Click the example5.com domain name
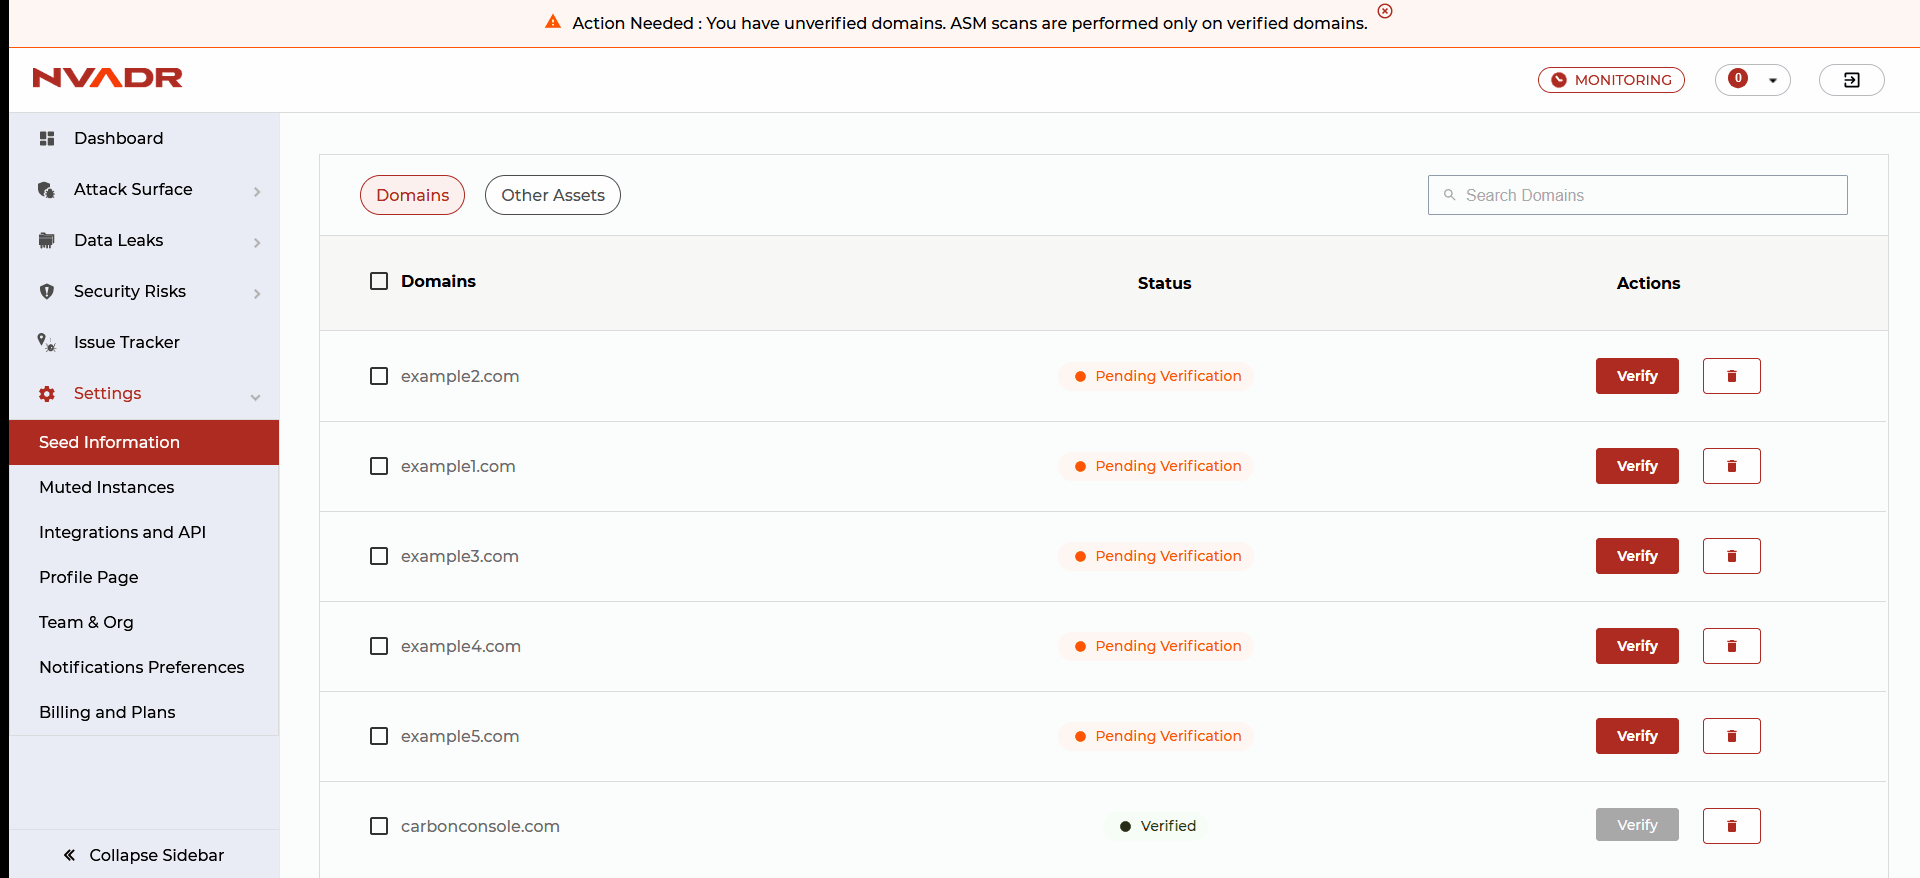The height and width of the screenshot is (878, 1920). (460, 736)
